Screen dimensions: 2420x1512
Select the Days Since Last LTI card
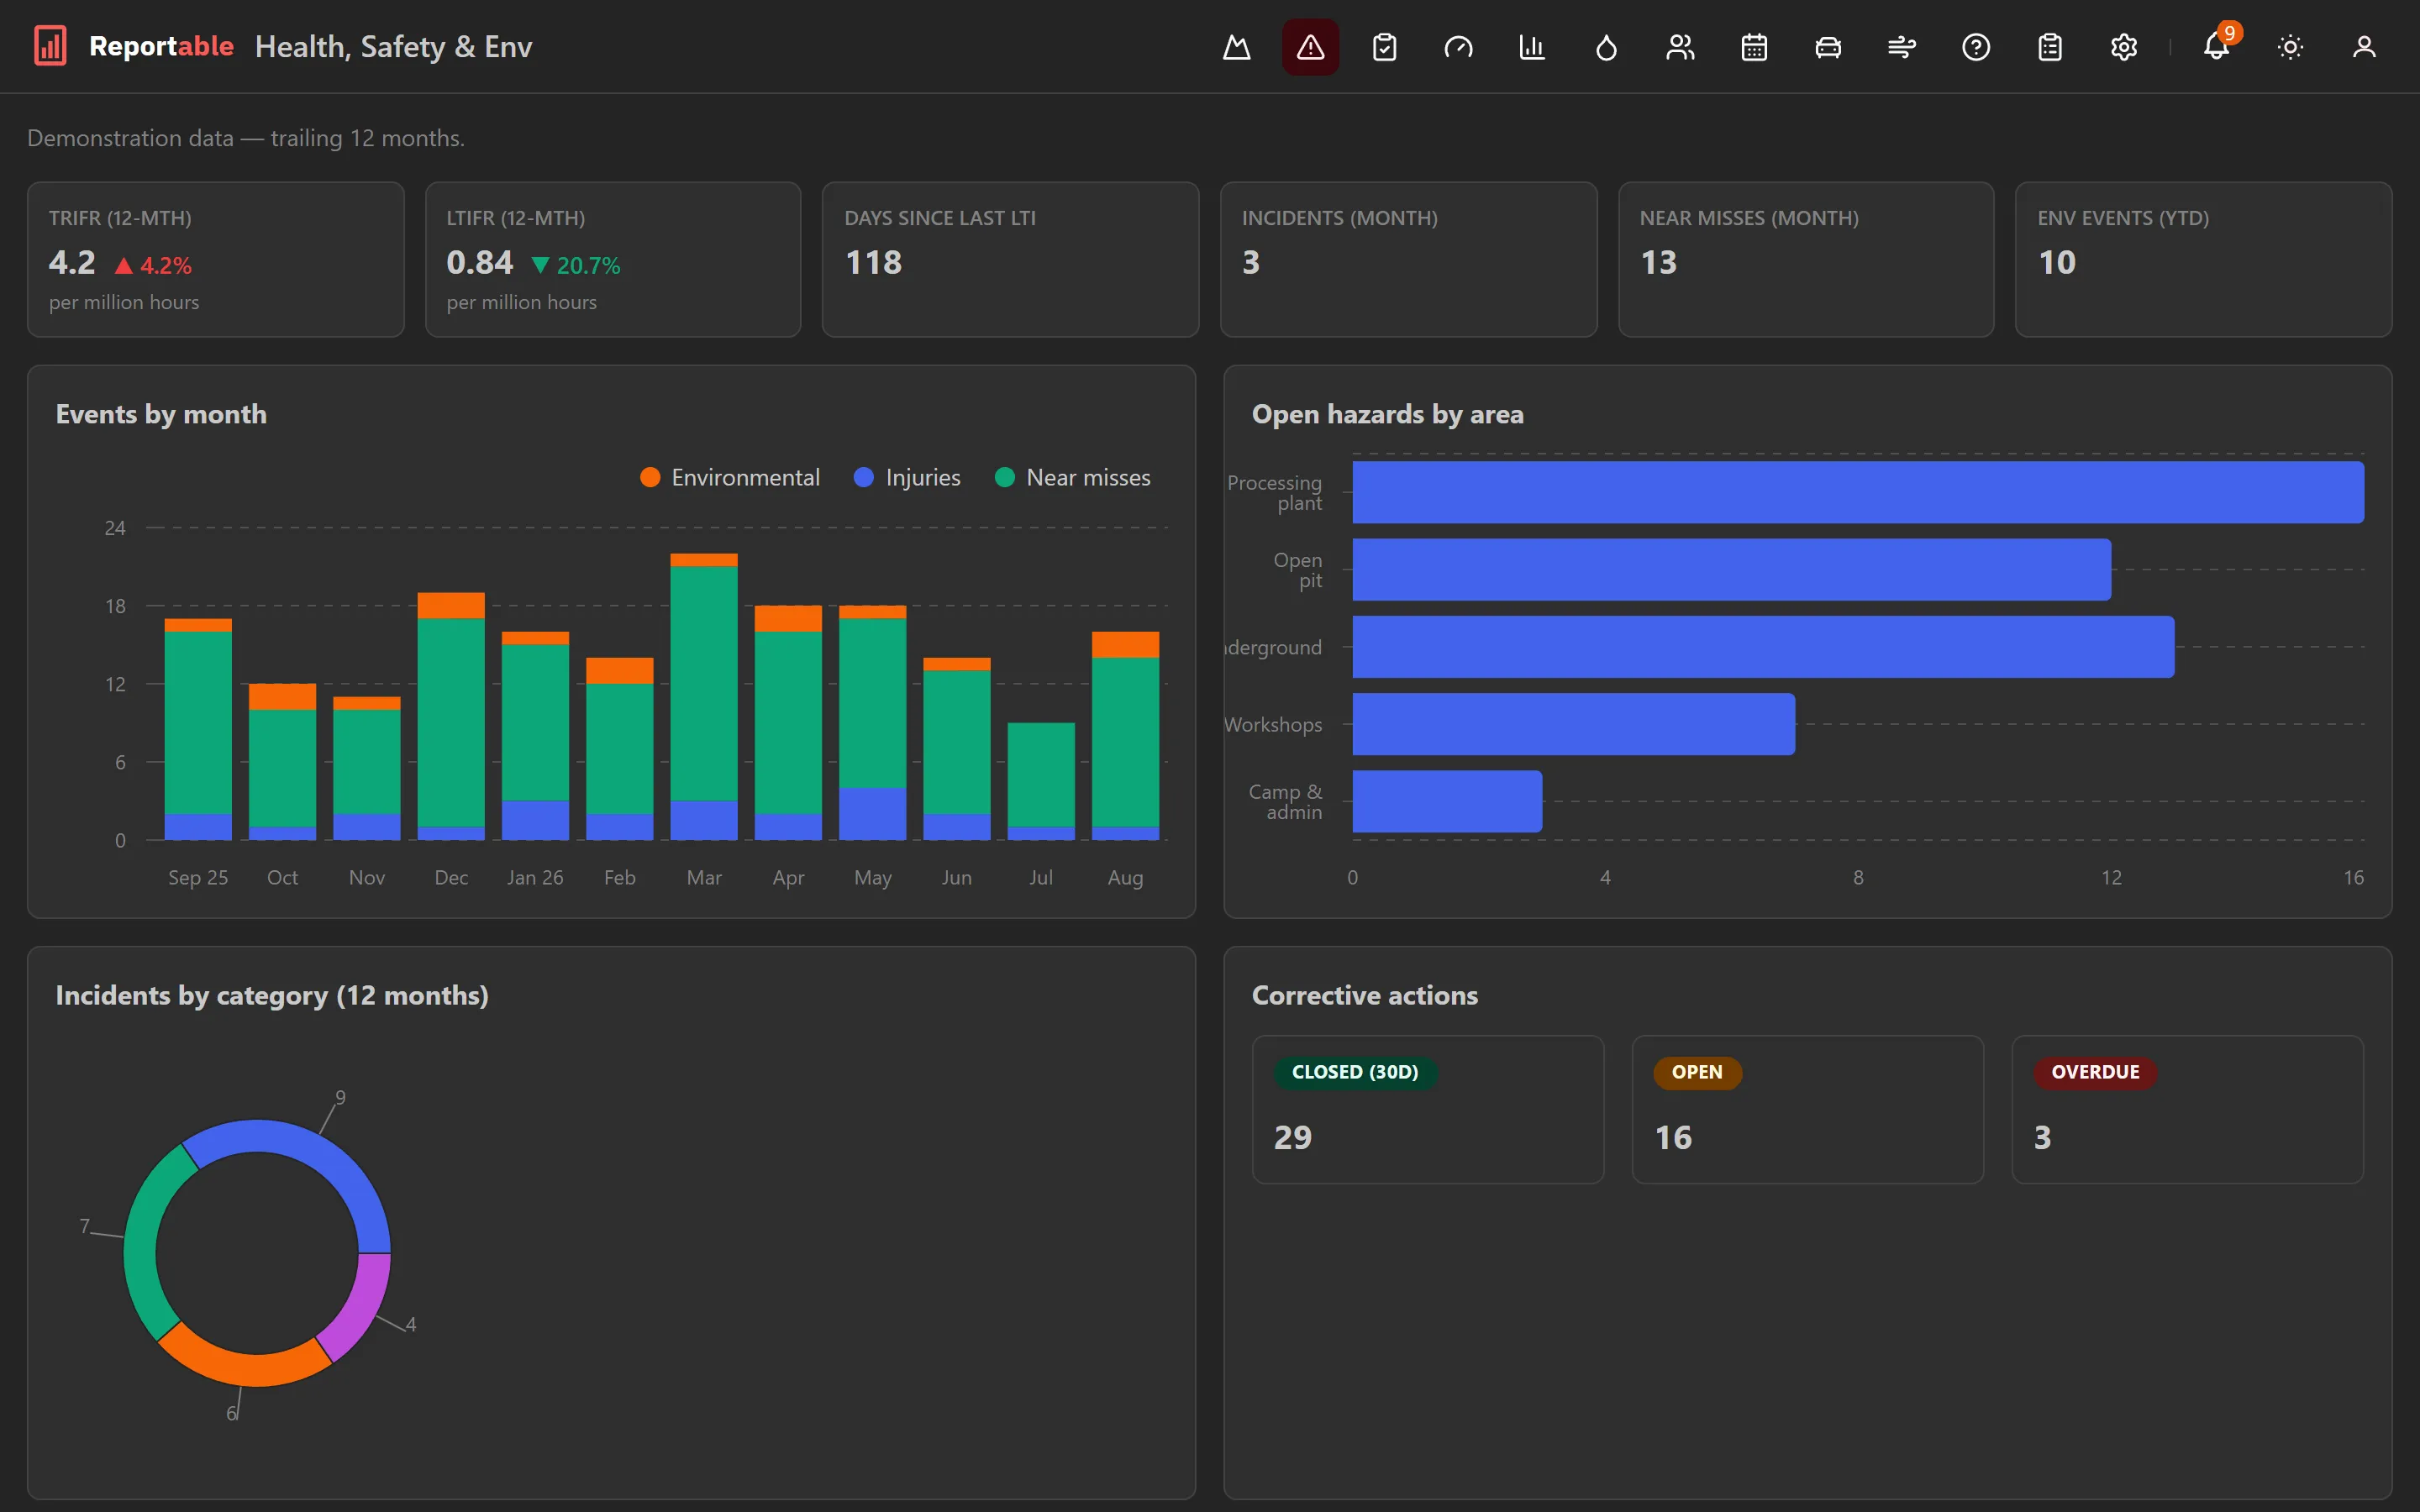1010,259
